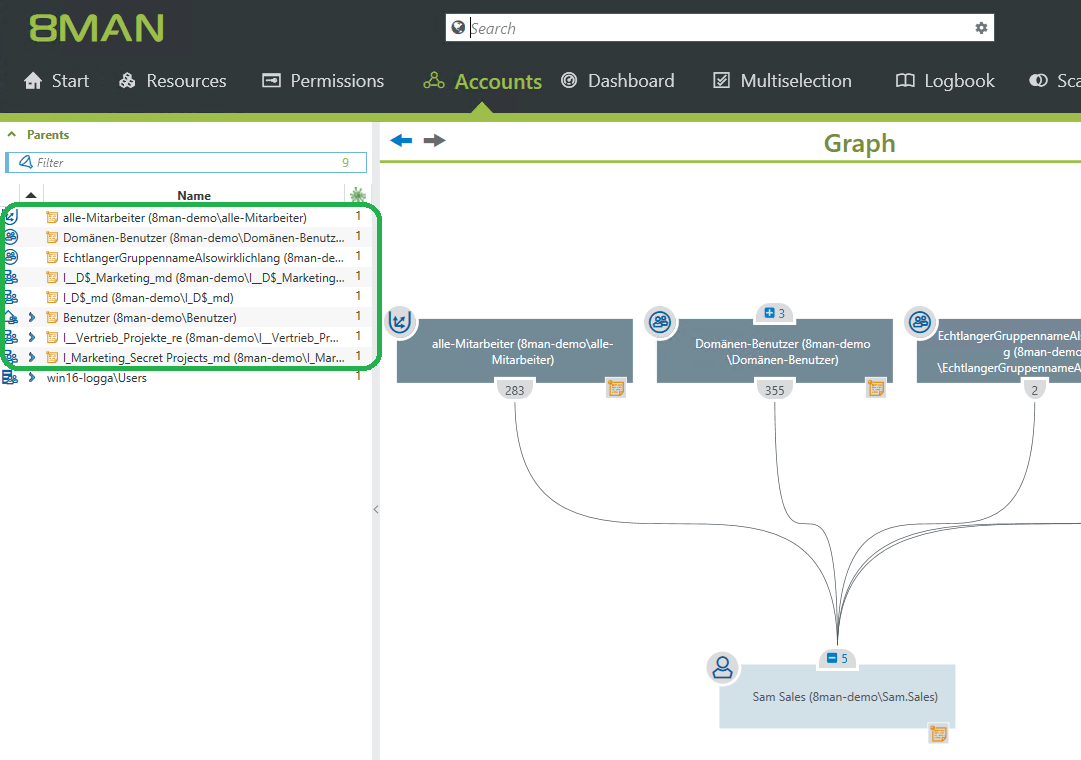
Task: Select the I_Marketing_Secret Projects_md row
Action: [185, 357]
